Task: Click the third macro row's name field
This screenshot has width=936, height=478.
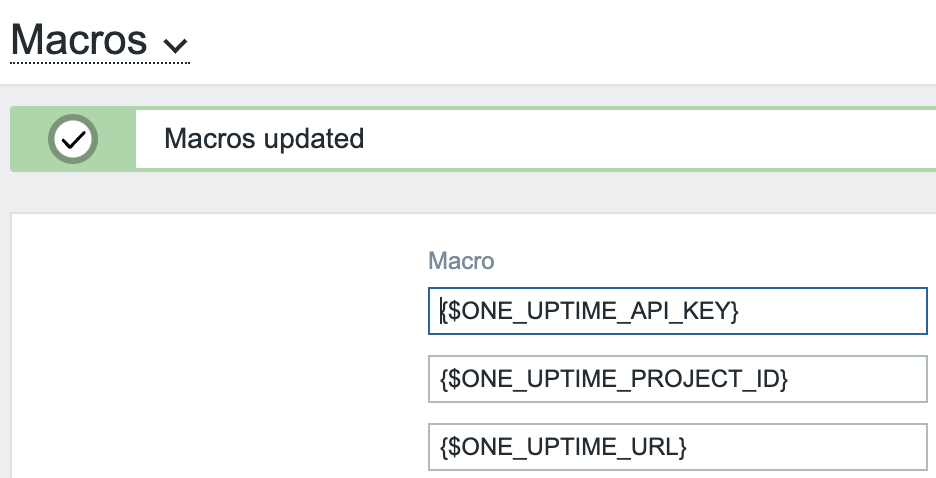Action: pyautogui.click(x=677, y=447)
